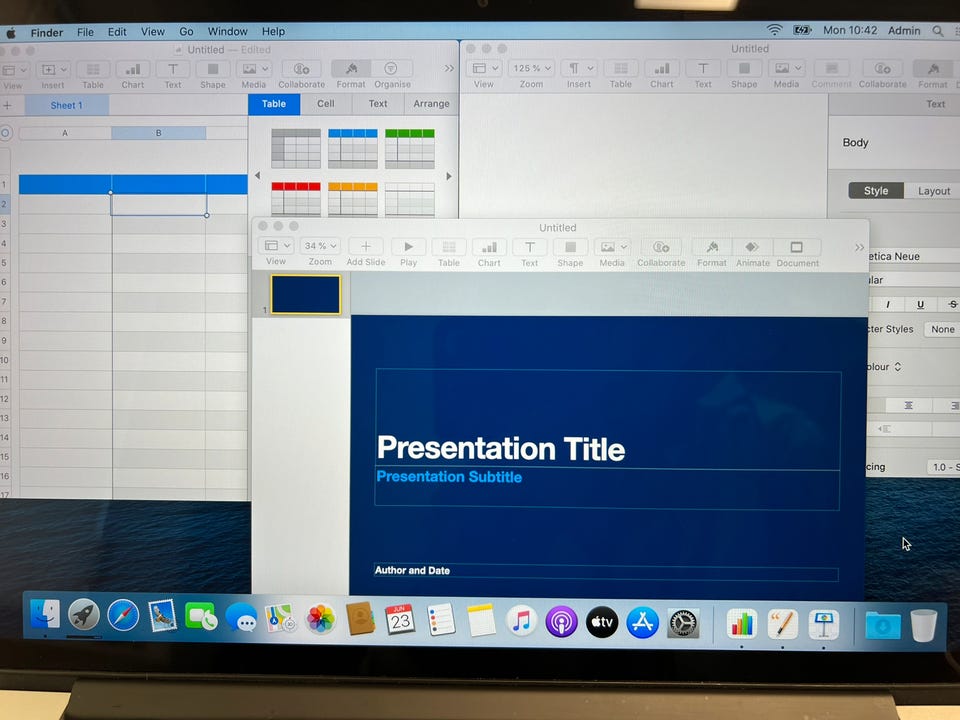The width and height of the screenshot is (960, 720).
Task: Open Numbers from the Dock
Action: click(741, 624)
